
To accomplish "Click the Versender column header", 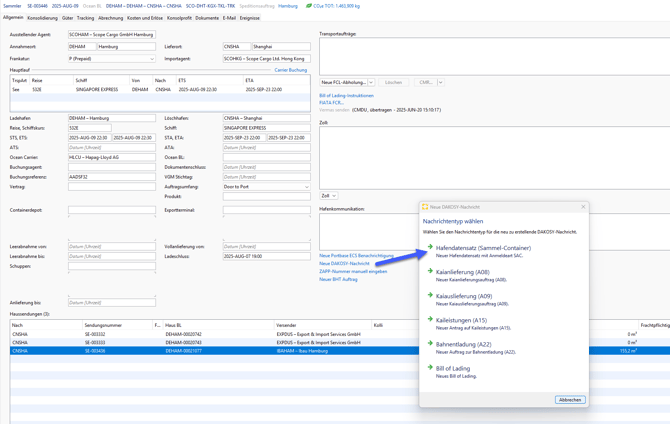I will click(323, 325).
